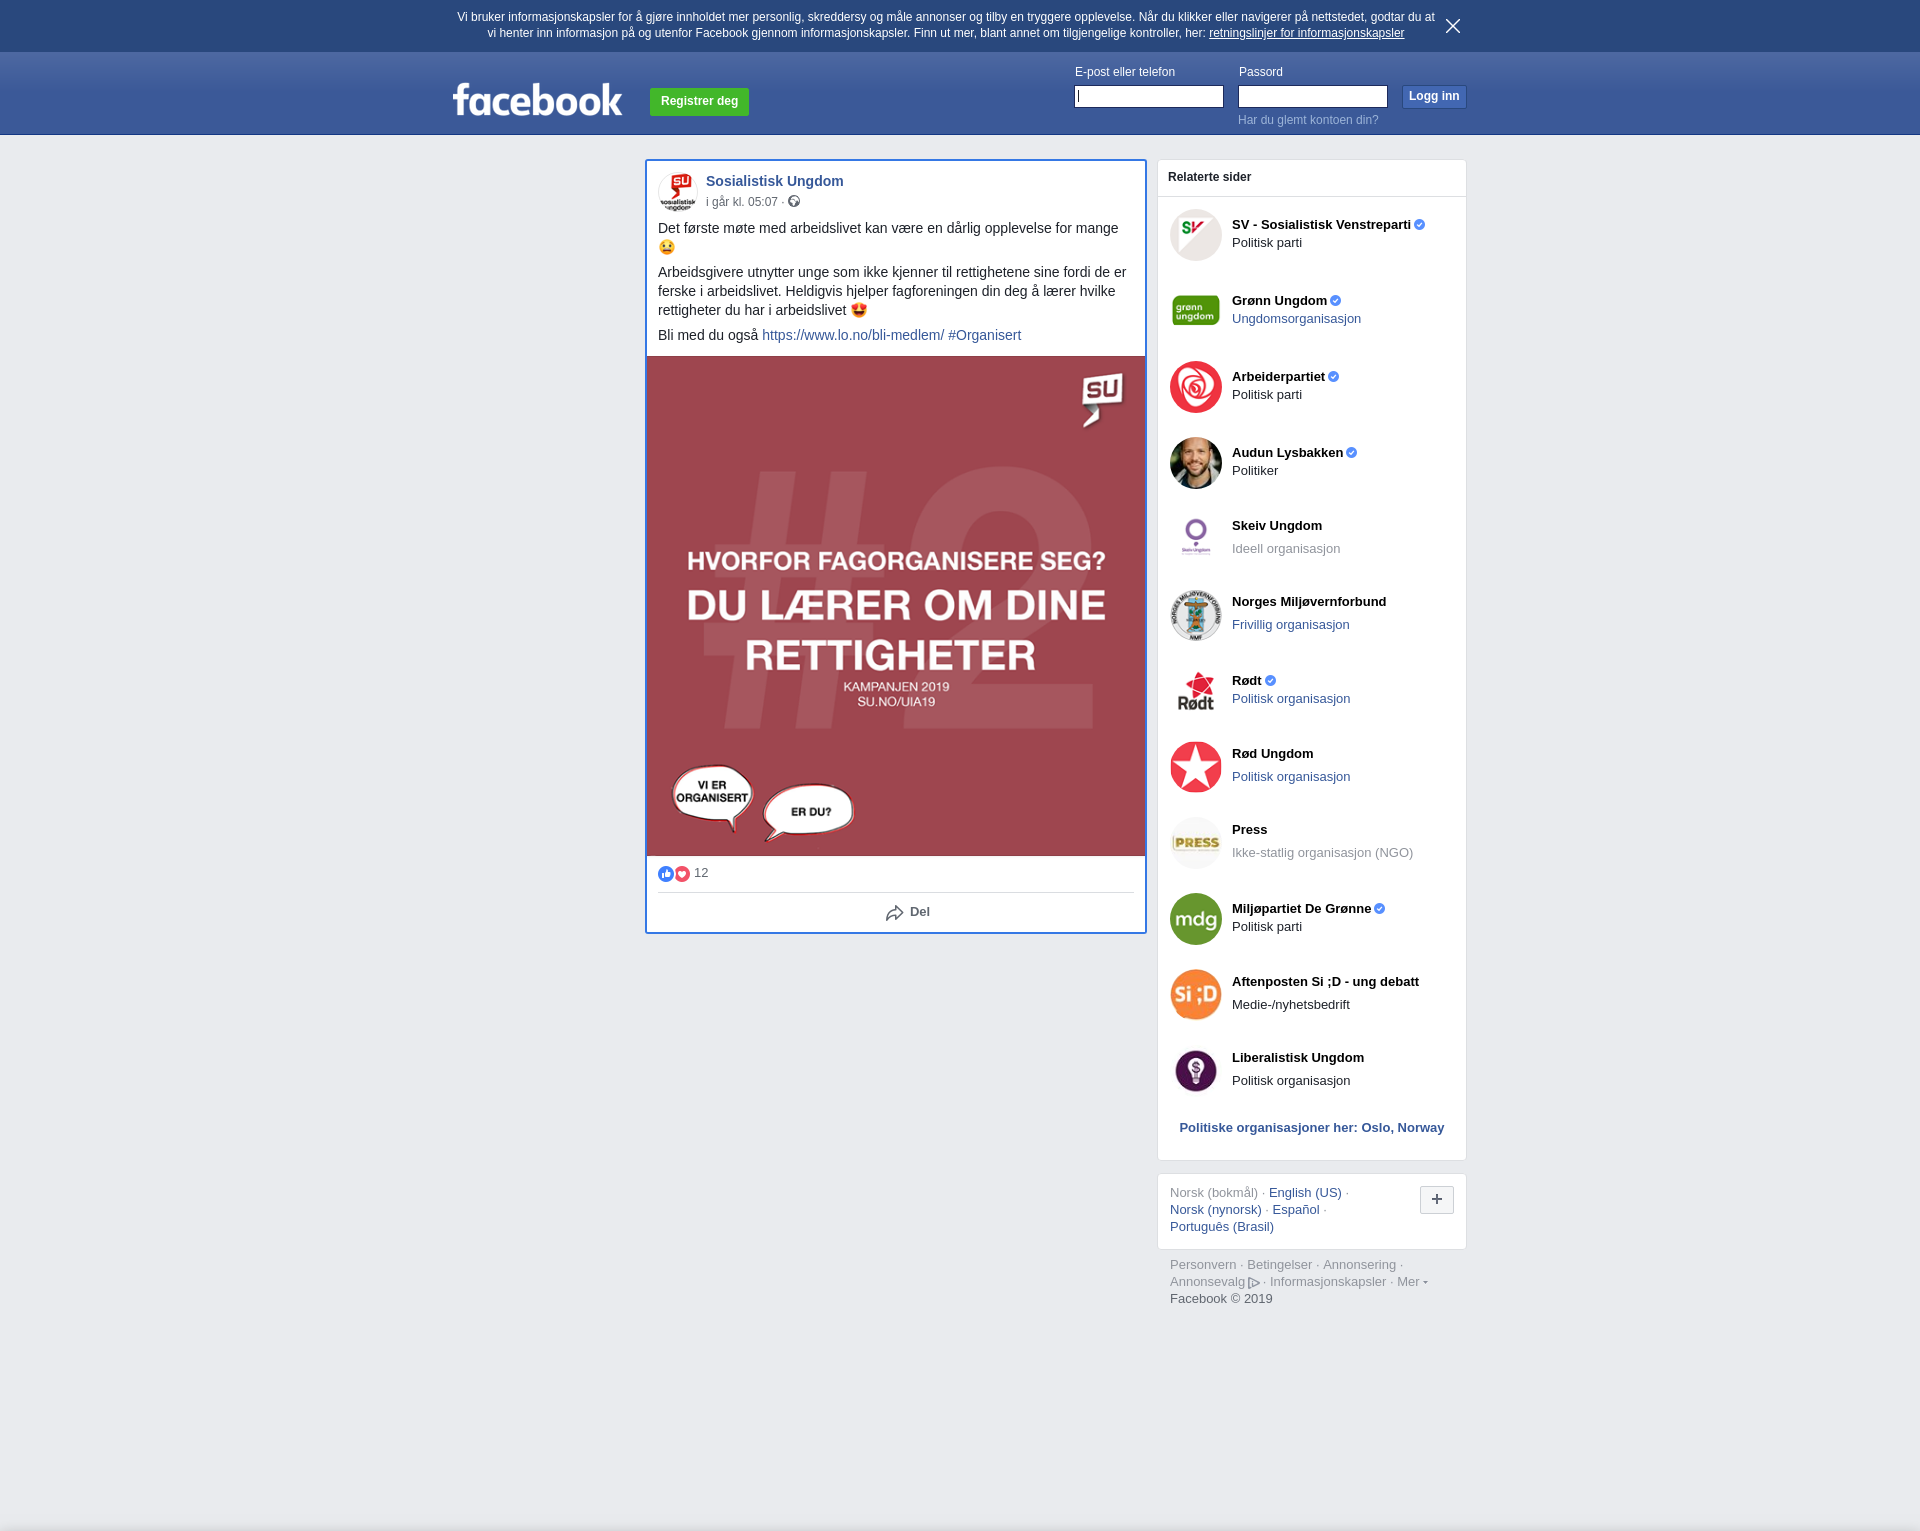1920x1531 pixels.
Task: Expand the Mer footer dropdown
Action: pyautogui.click(x=1412, y=1282)
